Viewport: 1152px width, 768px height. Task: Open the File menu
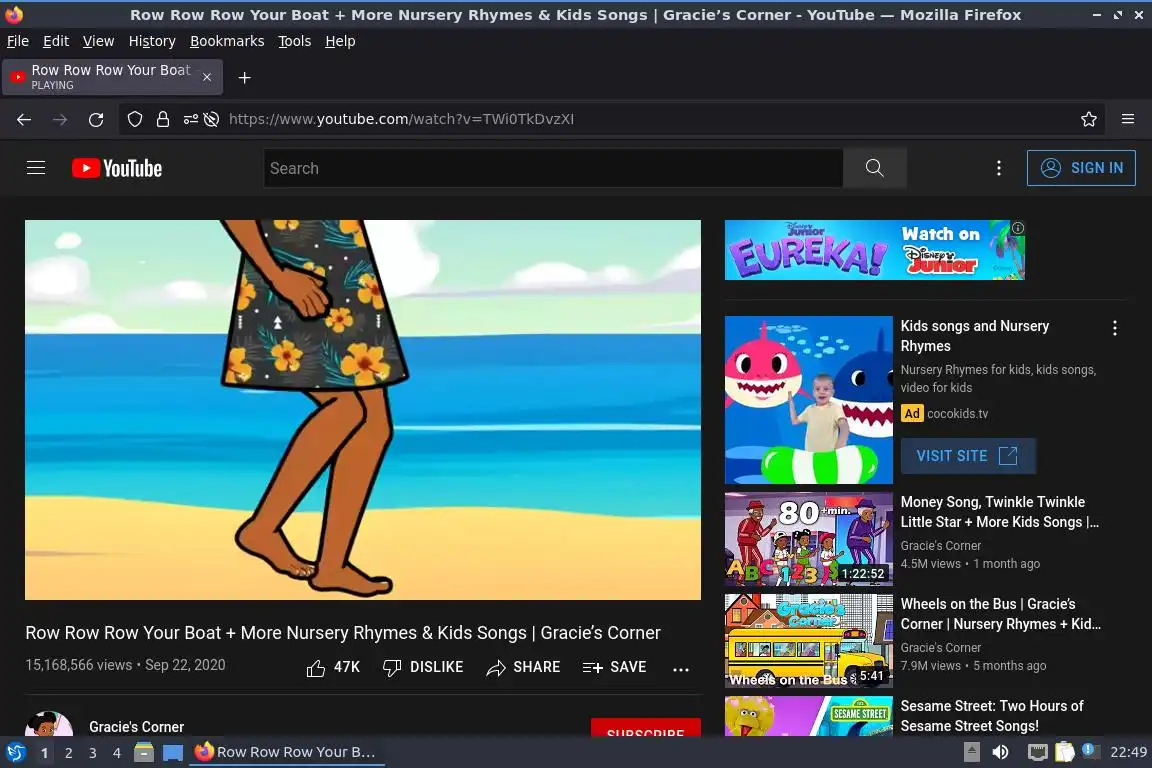click(18, 41)
